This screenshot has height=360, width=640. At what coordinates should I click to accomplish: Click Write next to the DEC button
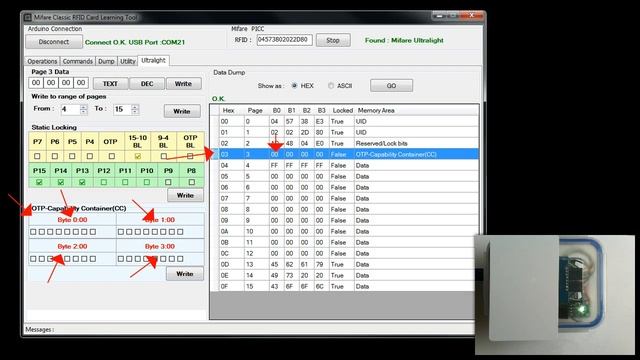click(x=183, y=84)
